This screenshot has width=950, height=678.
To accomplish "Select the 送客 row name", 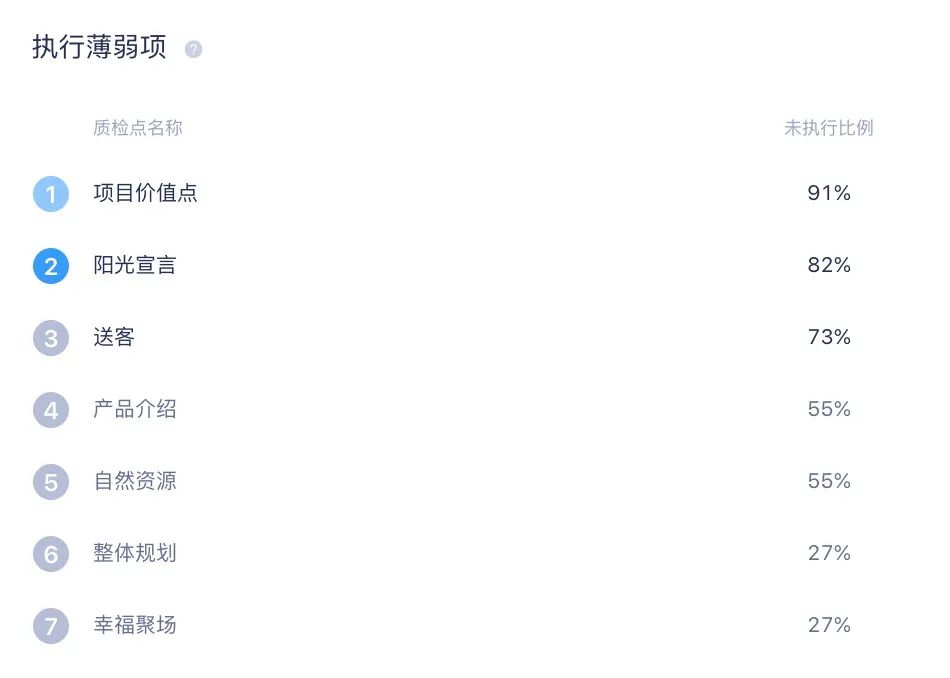I will pos(114,337).
